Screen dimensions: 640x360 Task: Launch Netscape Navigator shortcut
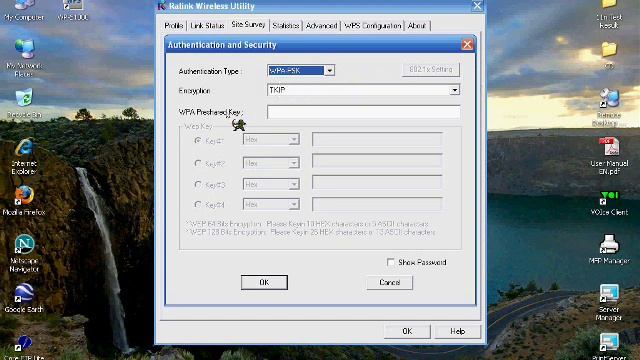[x=24, y=253]
